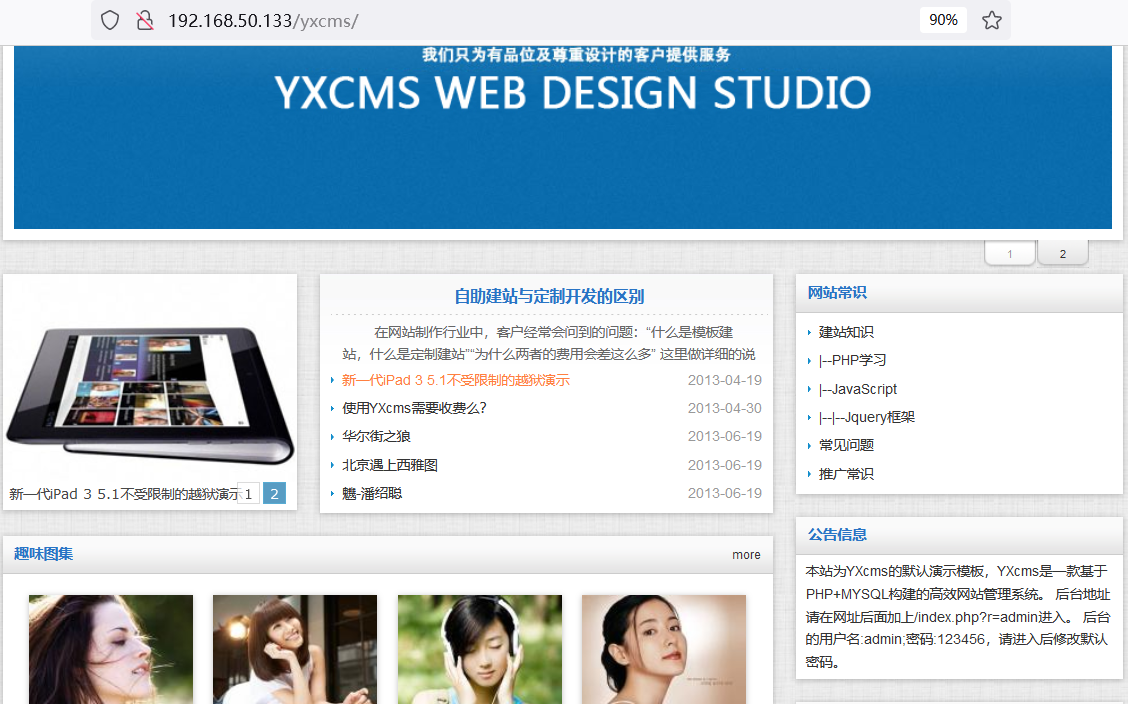
Task: Expand the |--JavaScript subcategory
Action: (x=857, y=389)
